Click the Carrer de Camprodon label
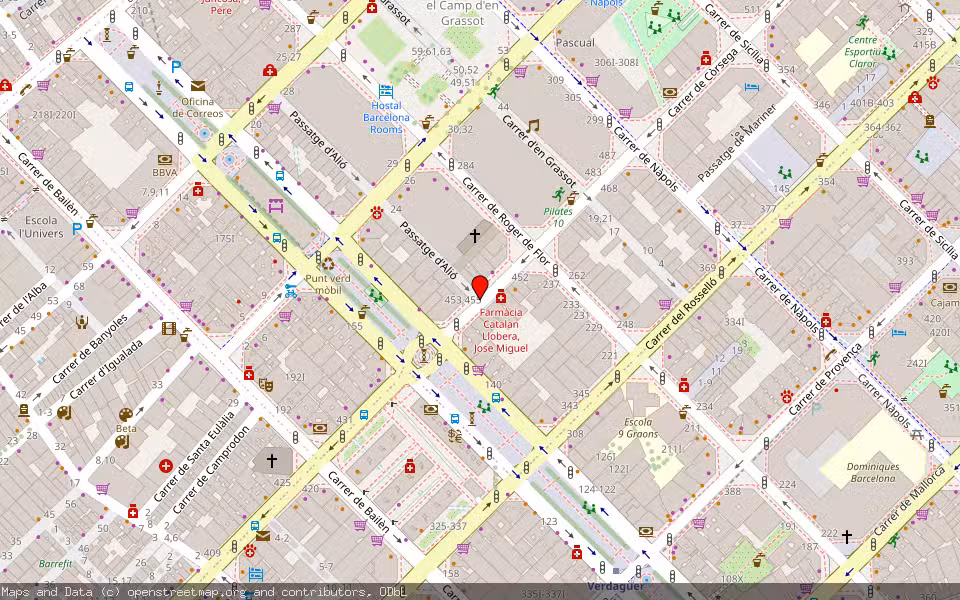The width and height of the screenshot is (960, 600). click(x=212, y=470)
